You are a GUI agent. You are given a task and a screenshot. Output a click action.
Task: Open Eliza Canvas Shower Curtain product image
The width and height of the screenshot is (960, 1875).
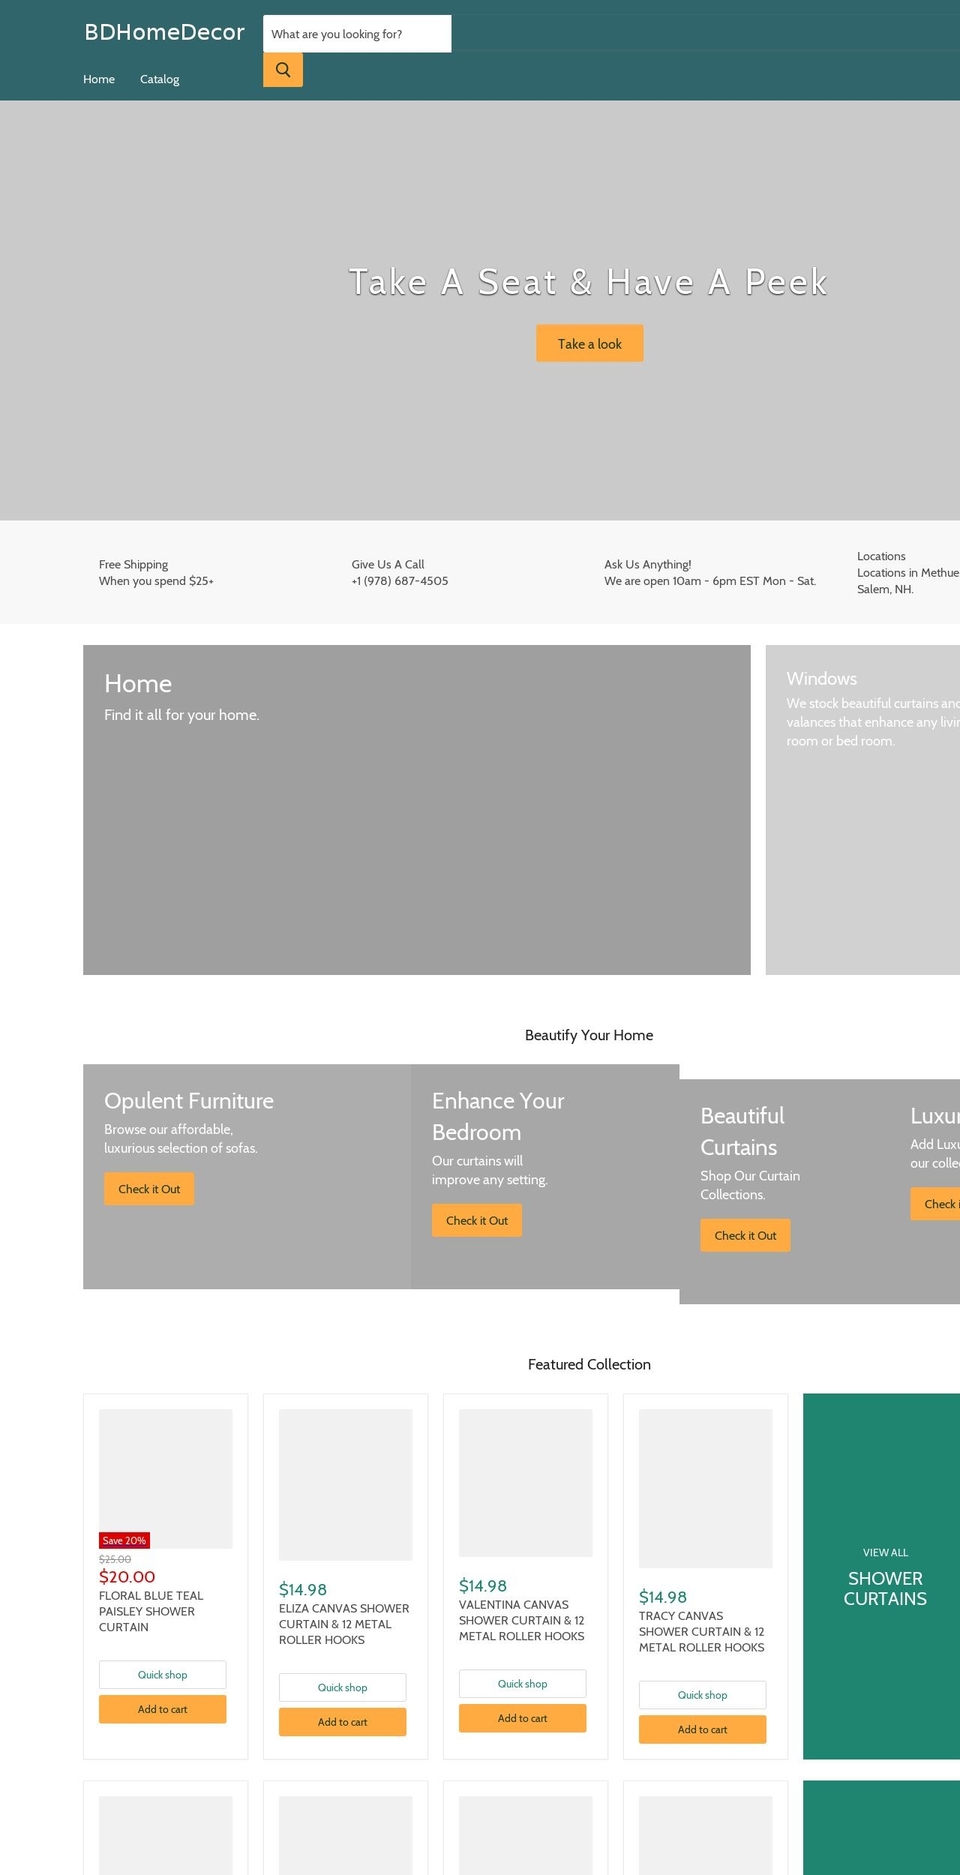(x=346, y=1485)
